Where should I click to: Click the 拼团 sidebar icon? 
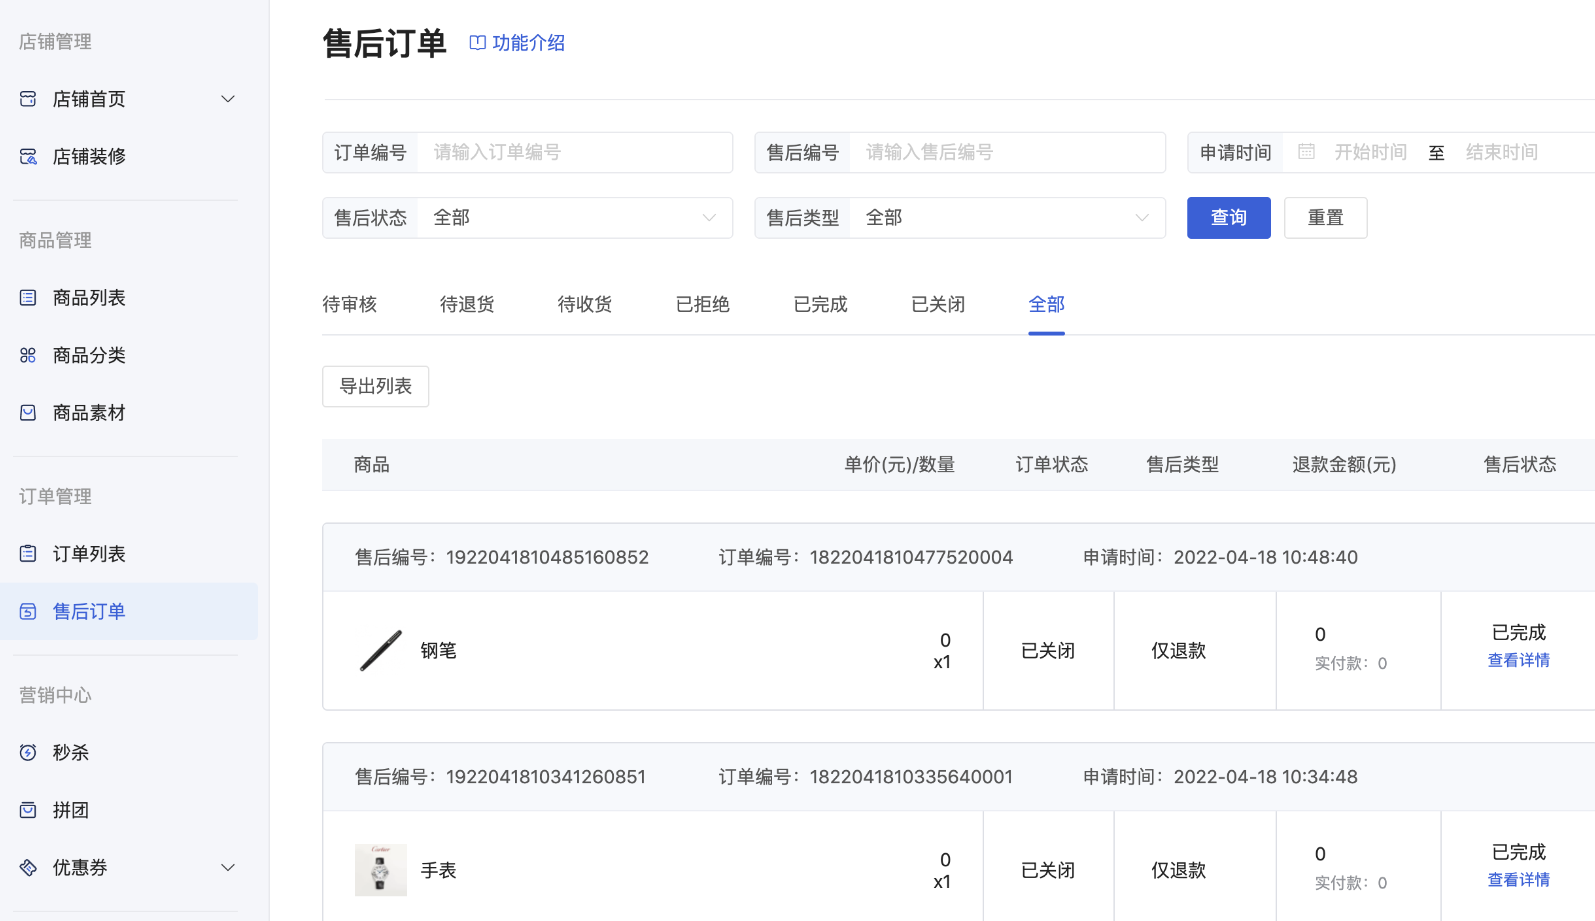pyautogui.click(x=28, y=810)
